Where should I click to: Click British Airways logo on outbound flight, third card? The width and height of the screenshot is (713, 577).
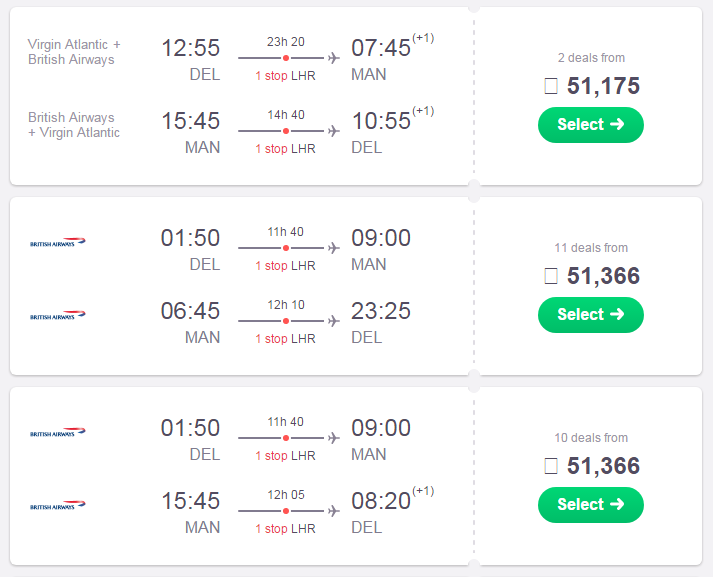click(x=58, y=432)
